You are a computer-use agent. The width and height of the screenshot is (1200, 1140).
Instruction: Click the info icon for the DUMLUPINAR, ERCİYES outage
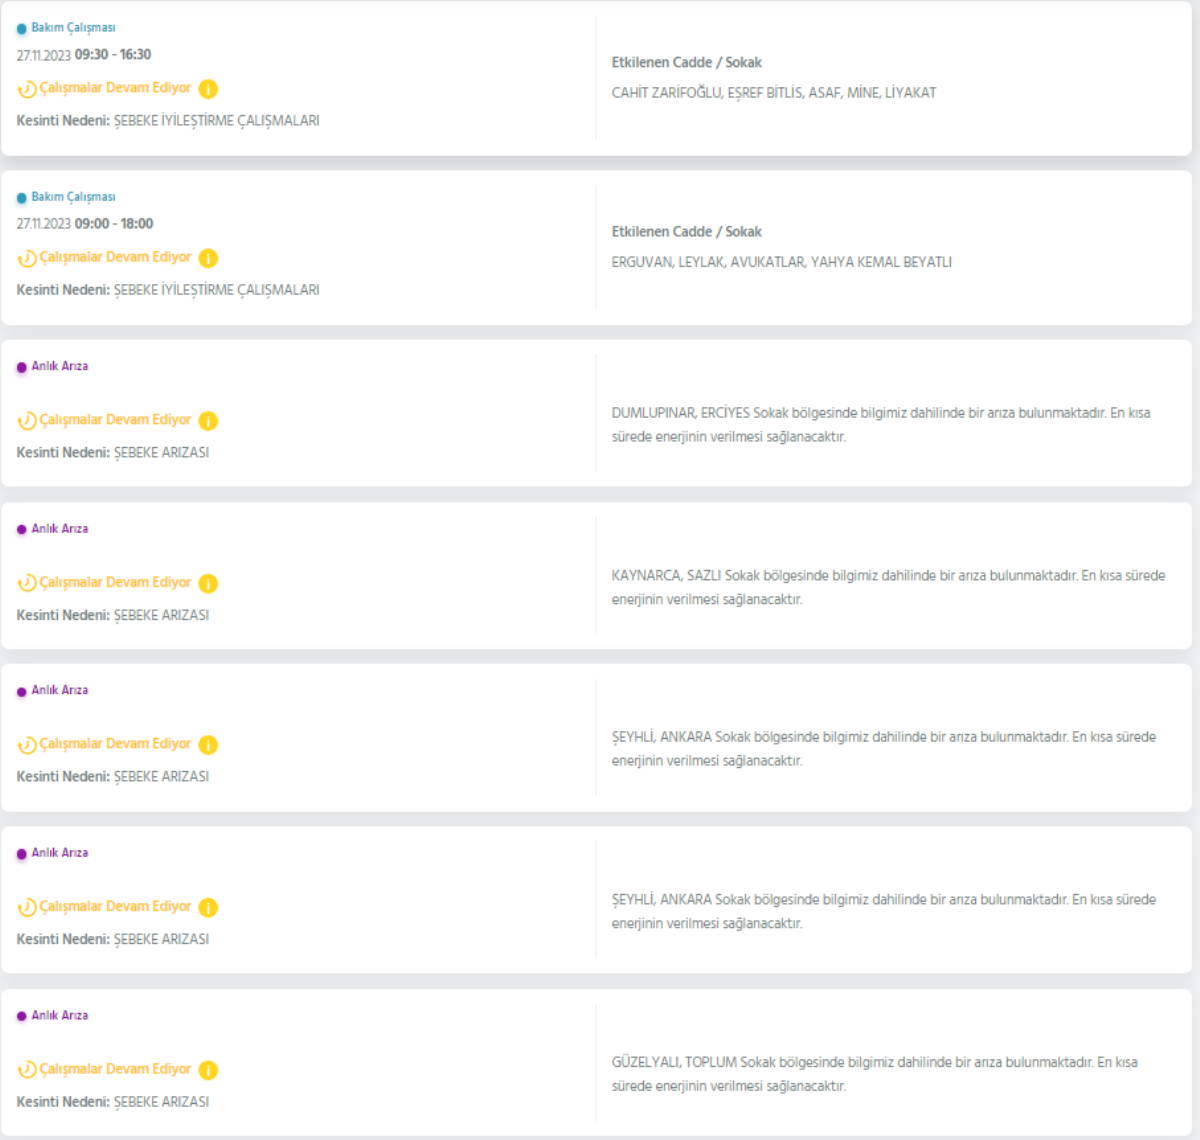[x=208, y=421]
